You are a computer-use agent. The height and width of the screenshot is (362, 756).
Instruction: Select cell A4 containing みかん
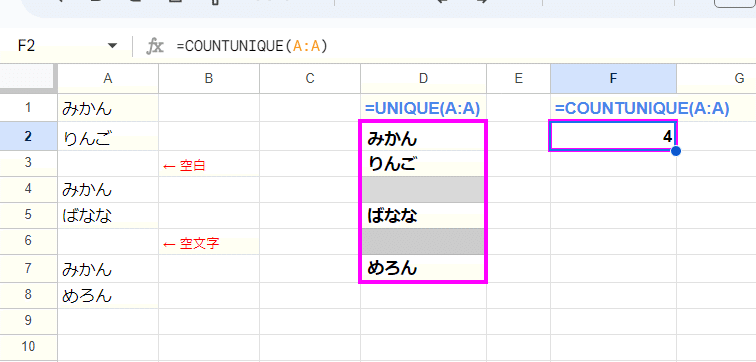coord(108,189)
